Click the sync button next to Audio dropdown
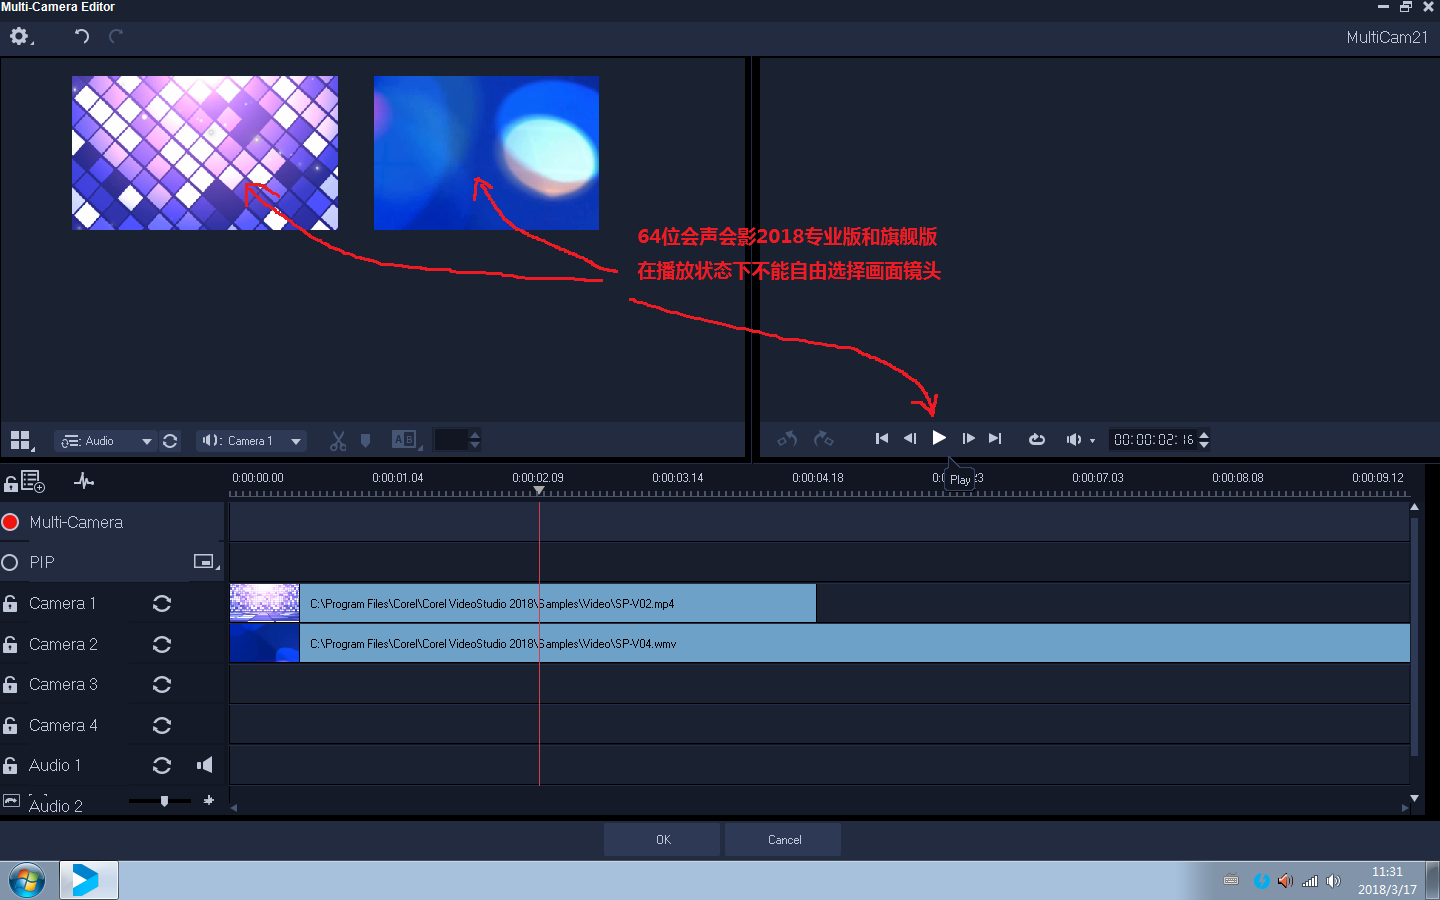Viewport: 1440px width, 900px height. (170, 441)
